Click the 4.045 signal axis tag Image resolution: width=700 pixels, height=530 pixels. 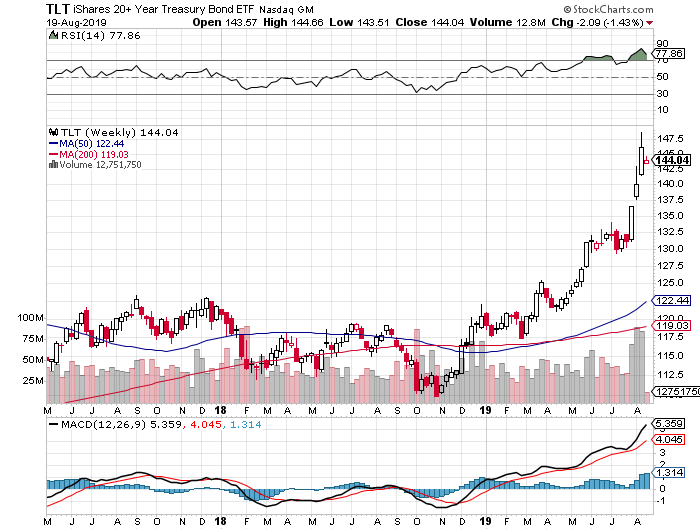click(x=668, y=439)
